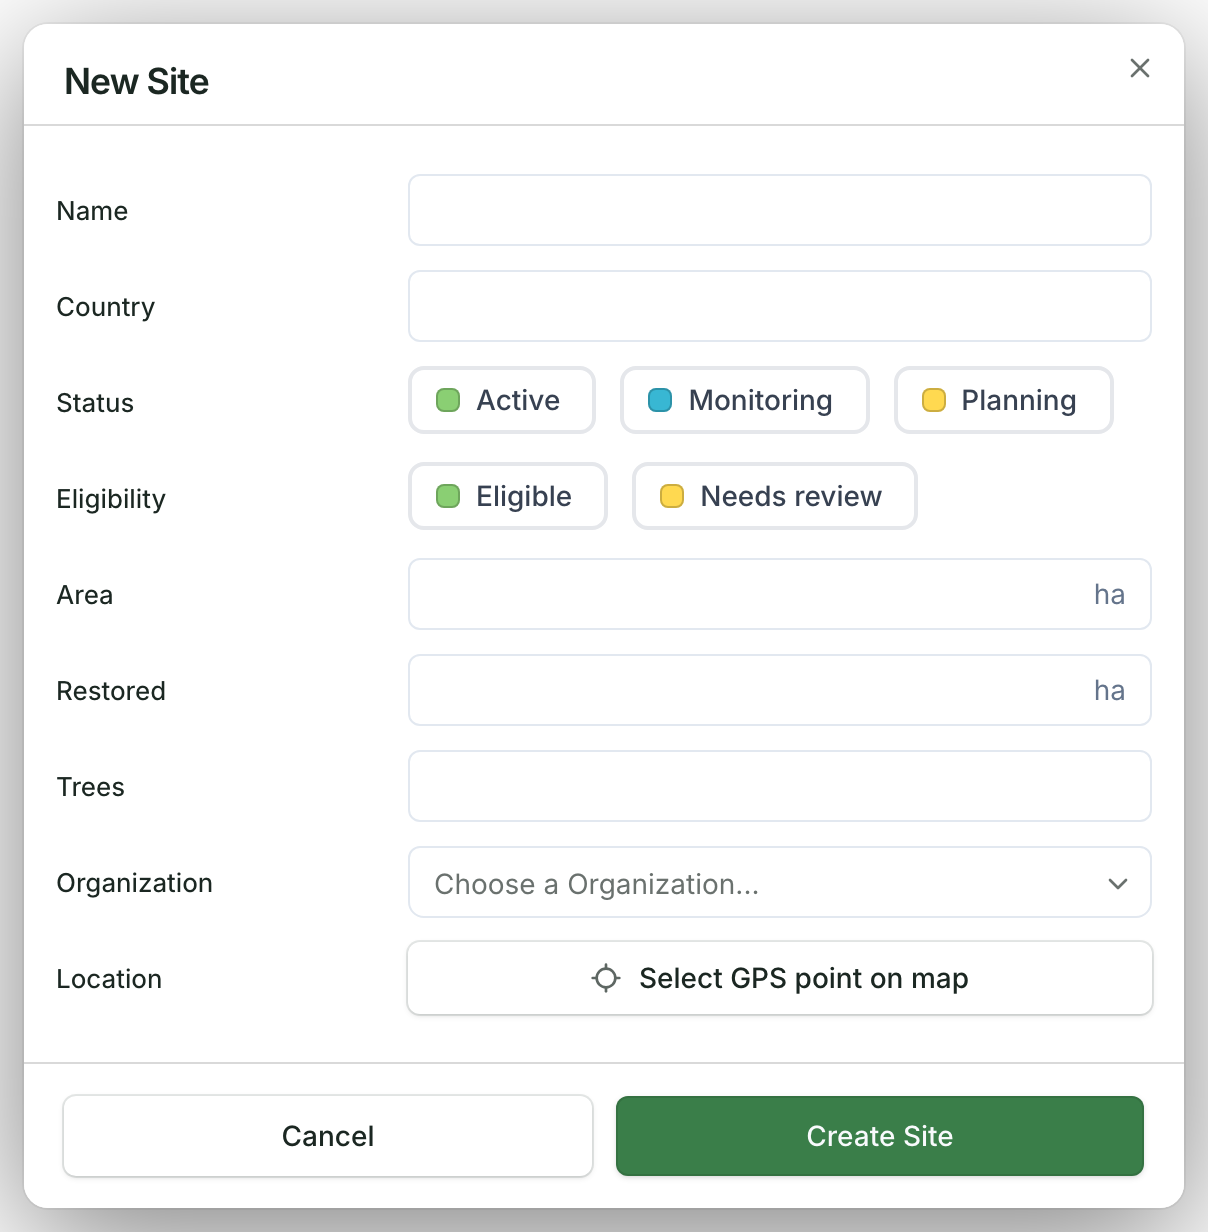Focus the Country input field
The image size is (1208, 1232).
780,306
